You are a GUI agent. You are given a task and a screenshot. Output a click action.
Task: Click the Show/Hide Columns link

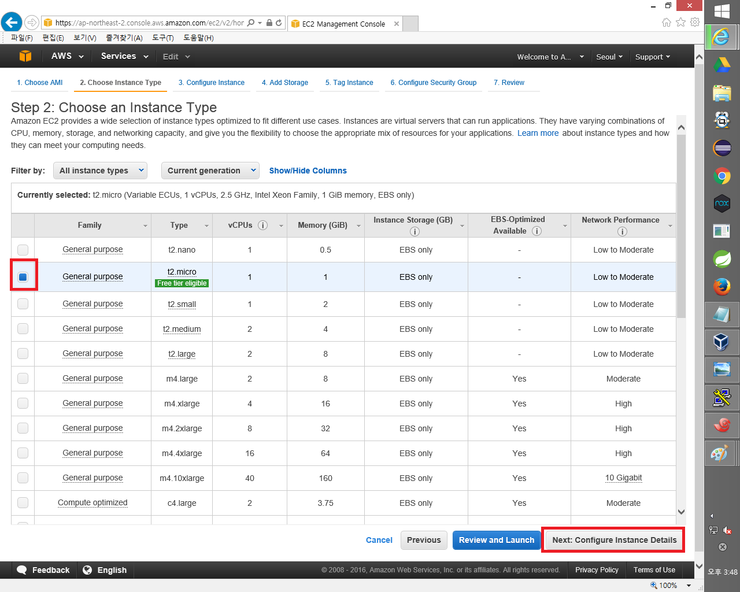click(308, 171)
